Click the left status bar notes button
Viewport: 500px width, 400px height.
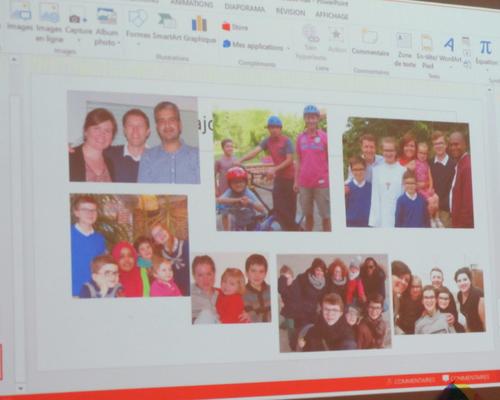click(411, 380)
